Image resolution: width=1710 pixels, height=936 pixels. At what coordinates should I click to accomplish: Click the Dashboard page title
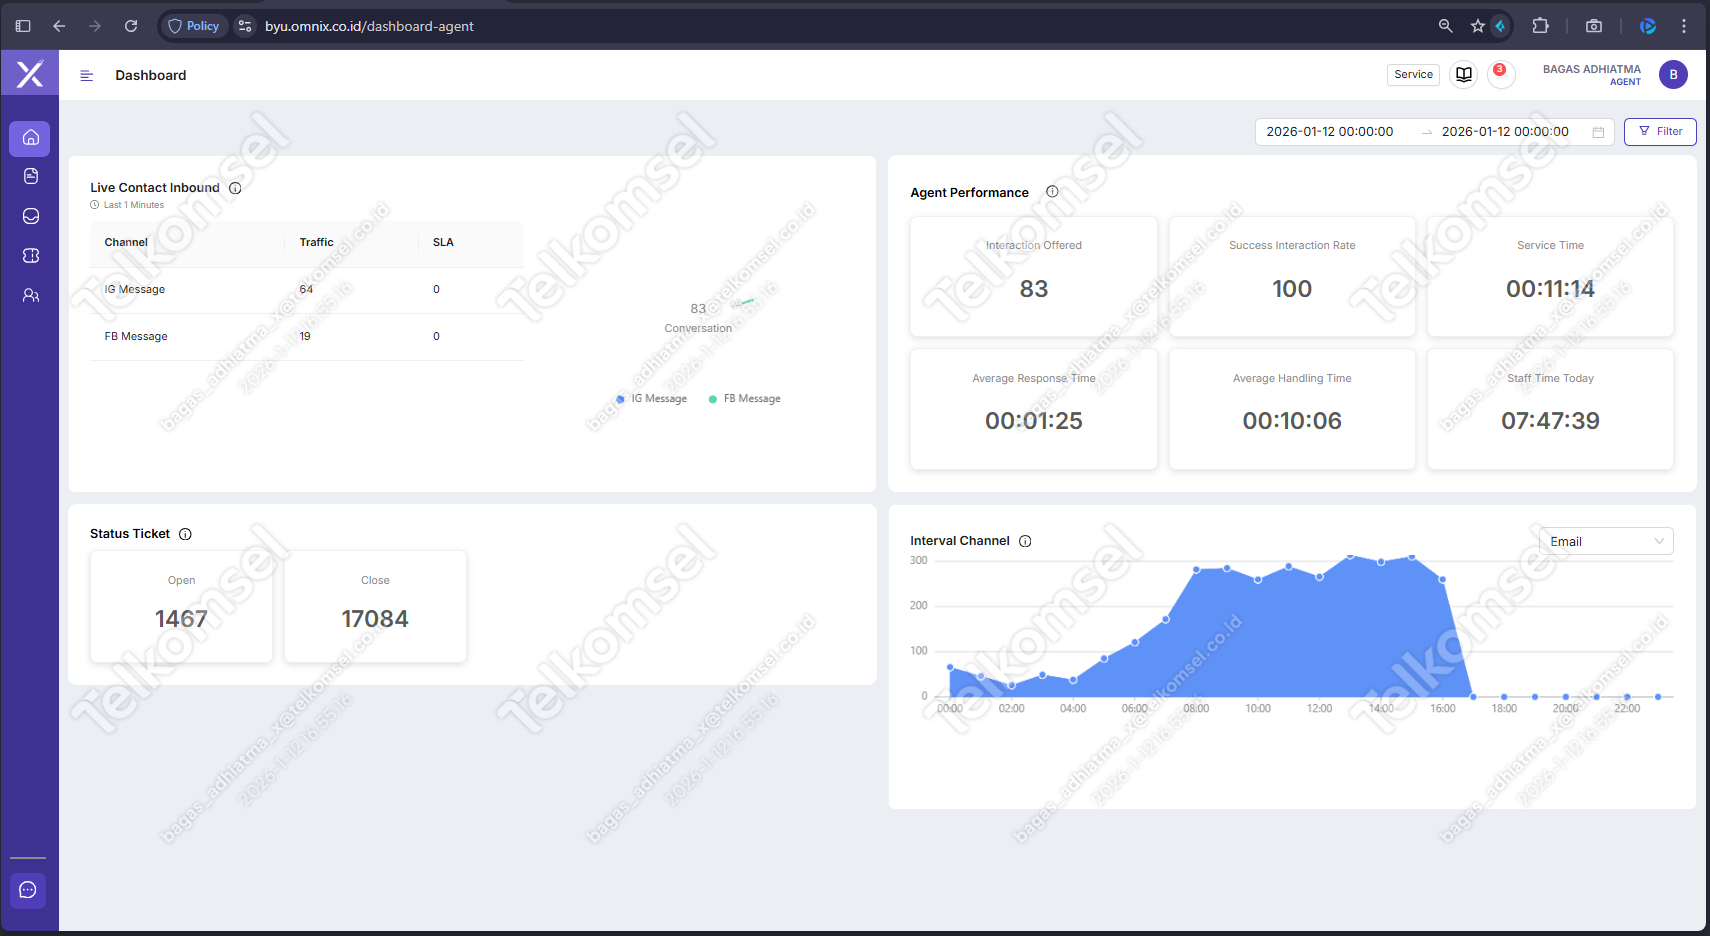pyautogui.click(x=151, y=75)
